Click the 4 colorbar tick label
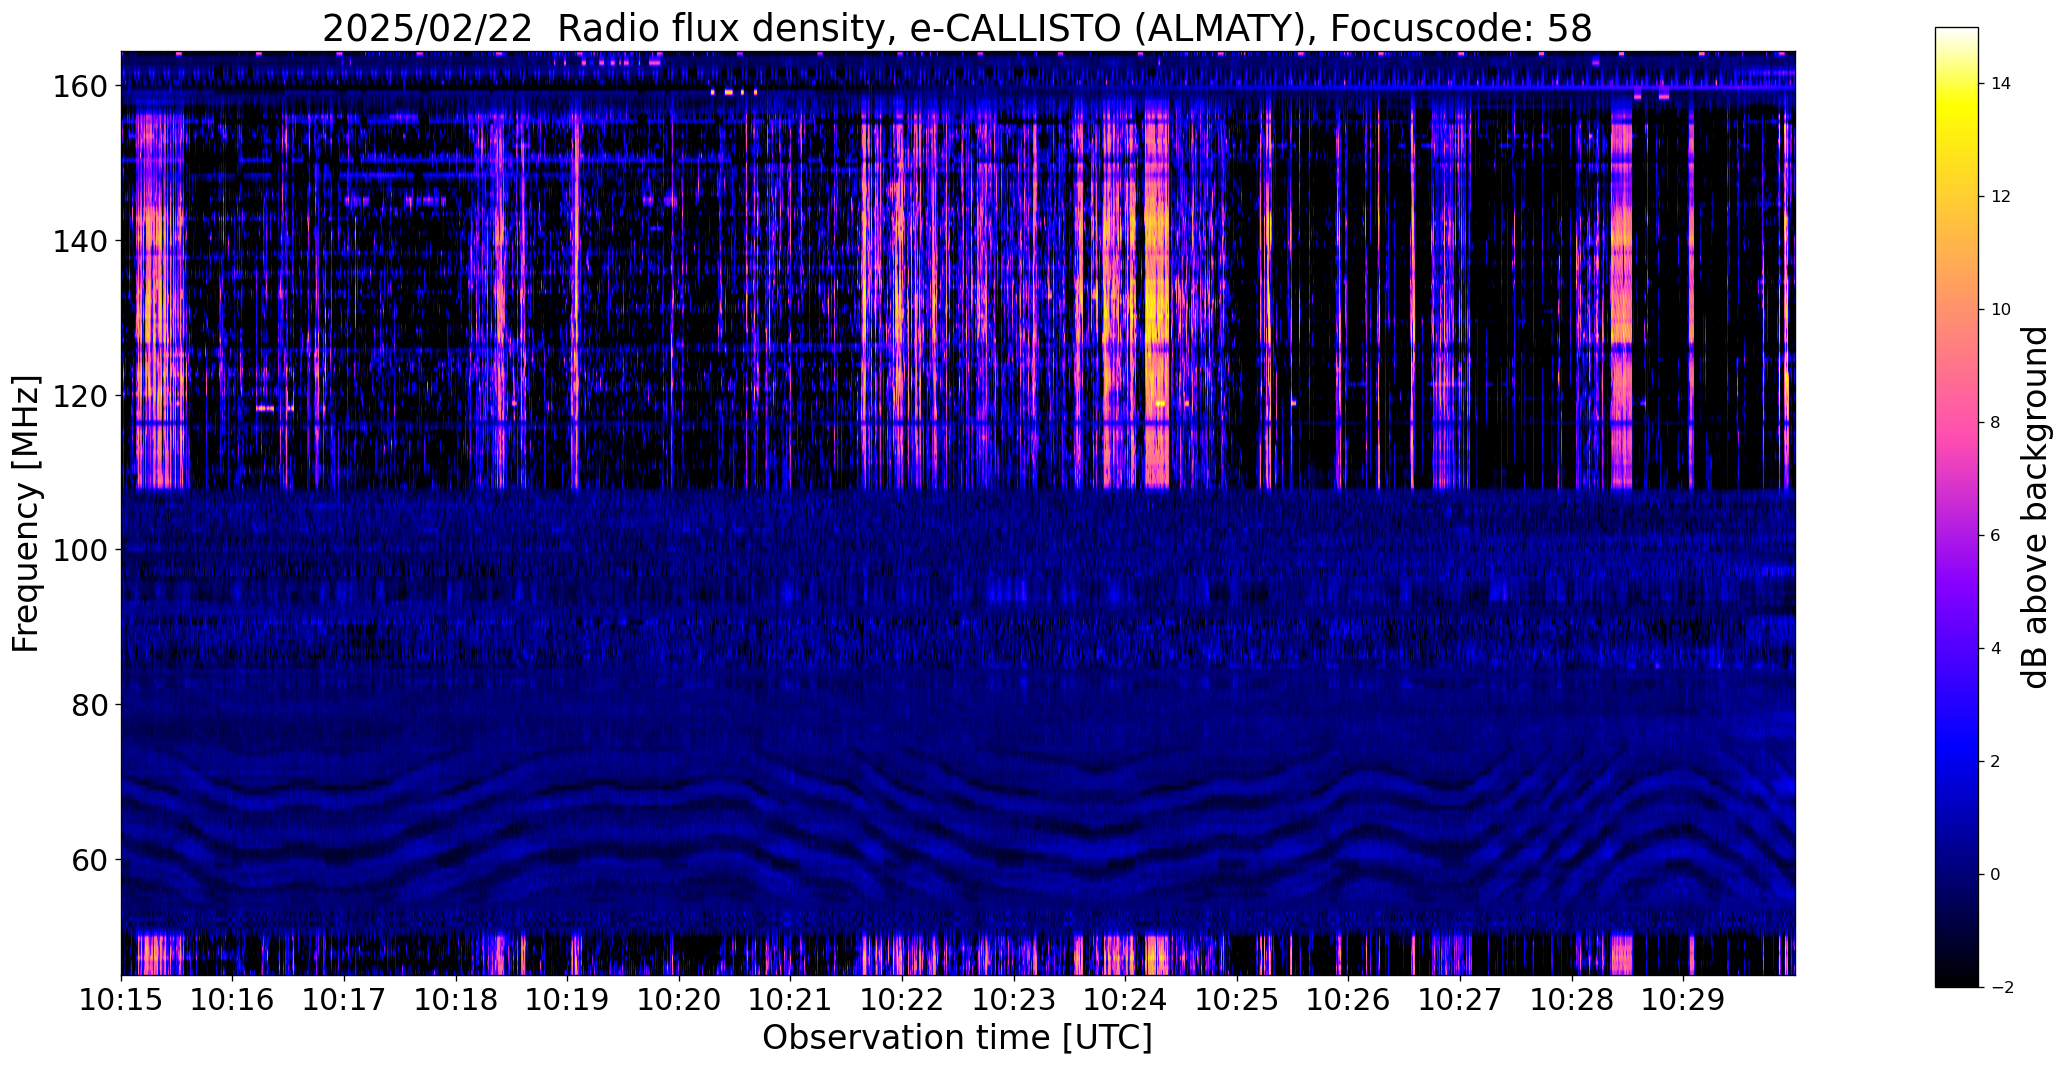2066x1067 pixels. tap(1996, 649)
